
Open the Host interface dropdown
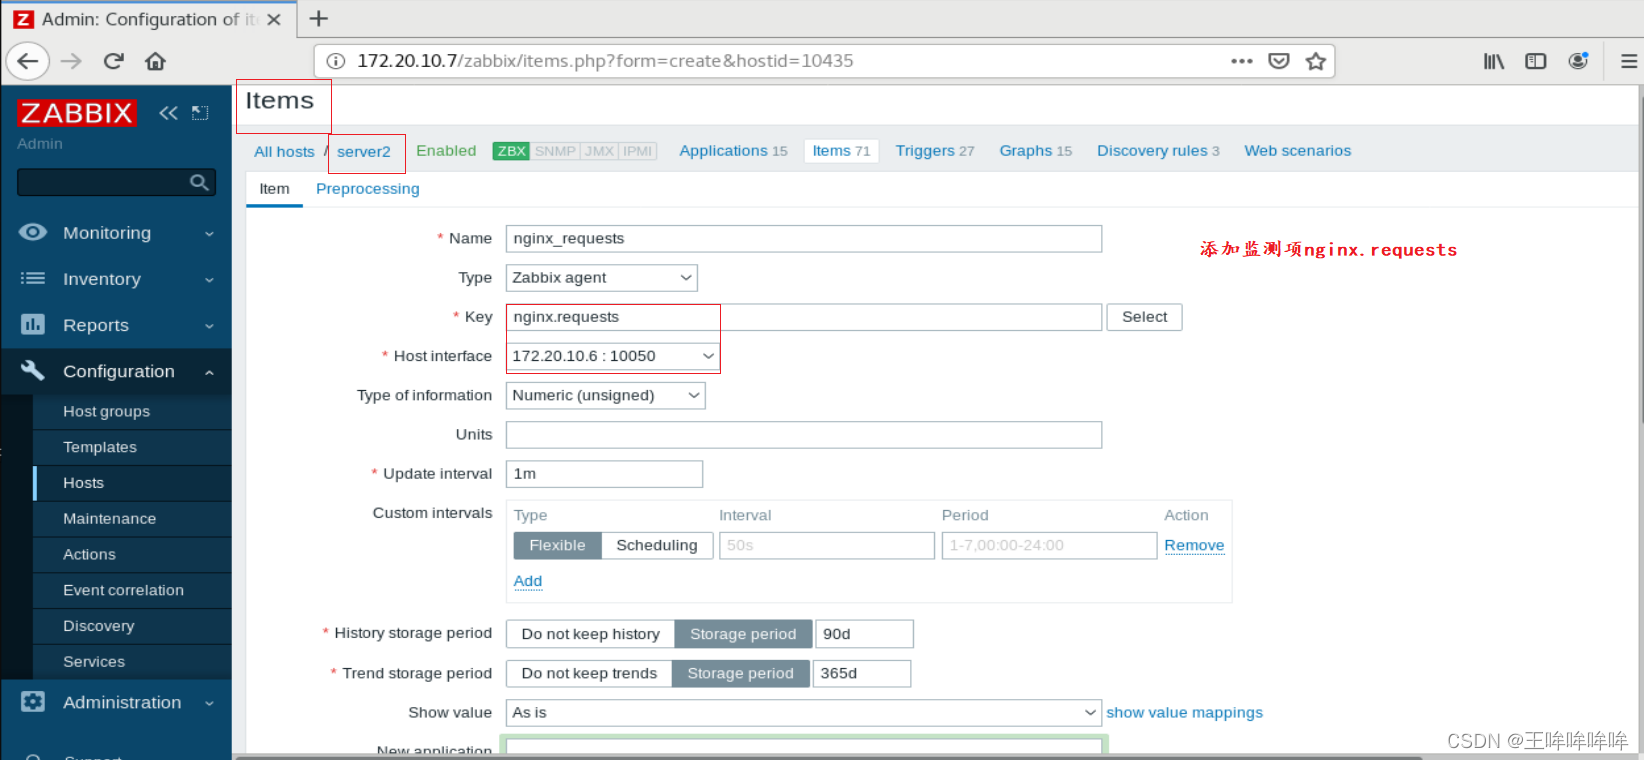tap(613, 356)
